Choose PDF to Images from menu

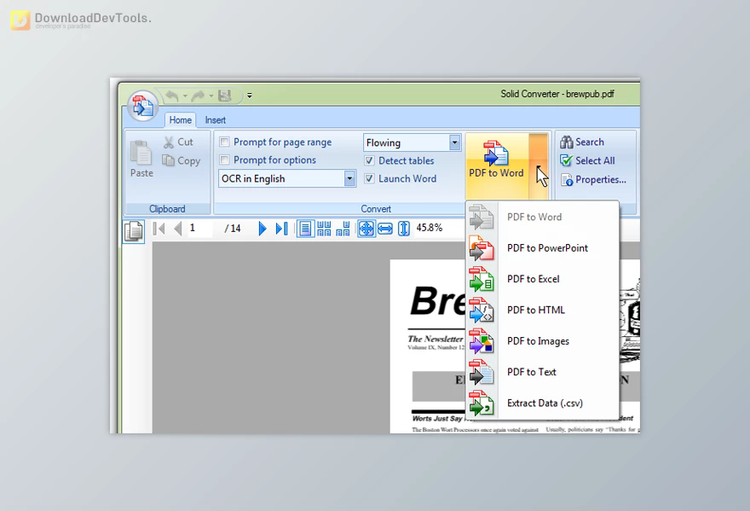tap(542, 341)
